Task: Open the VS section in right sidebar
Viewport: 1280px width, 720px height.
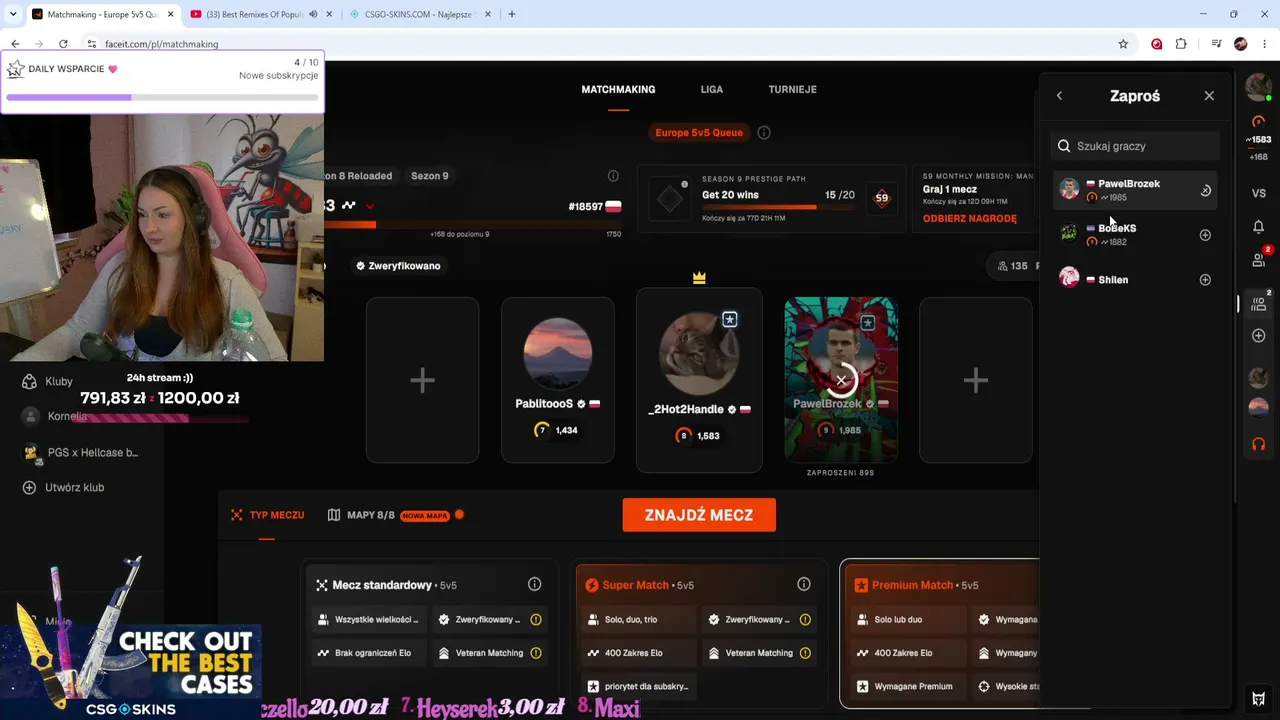Action: pos(1259,193)
